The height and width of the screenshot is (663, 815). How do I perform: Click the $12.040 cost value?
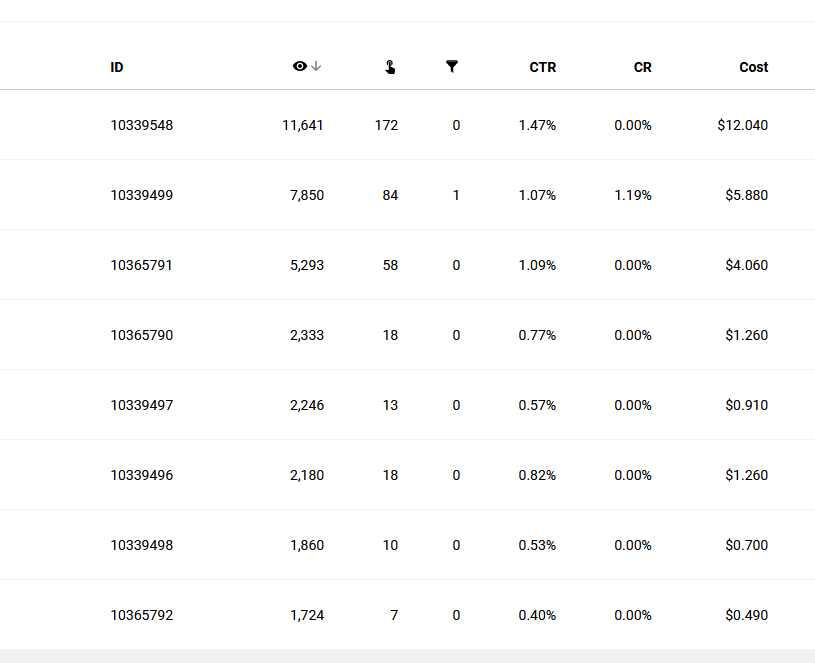[x=743, y=125]
